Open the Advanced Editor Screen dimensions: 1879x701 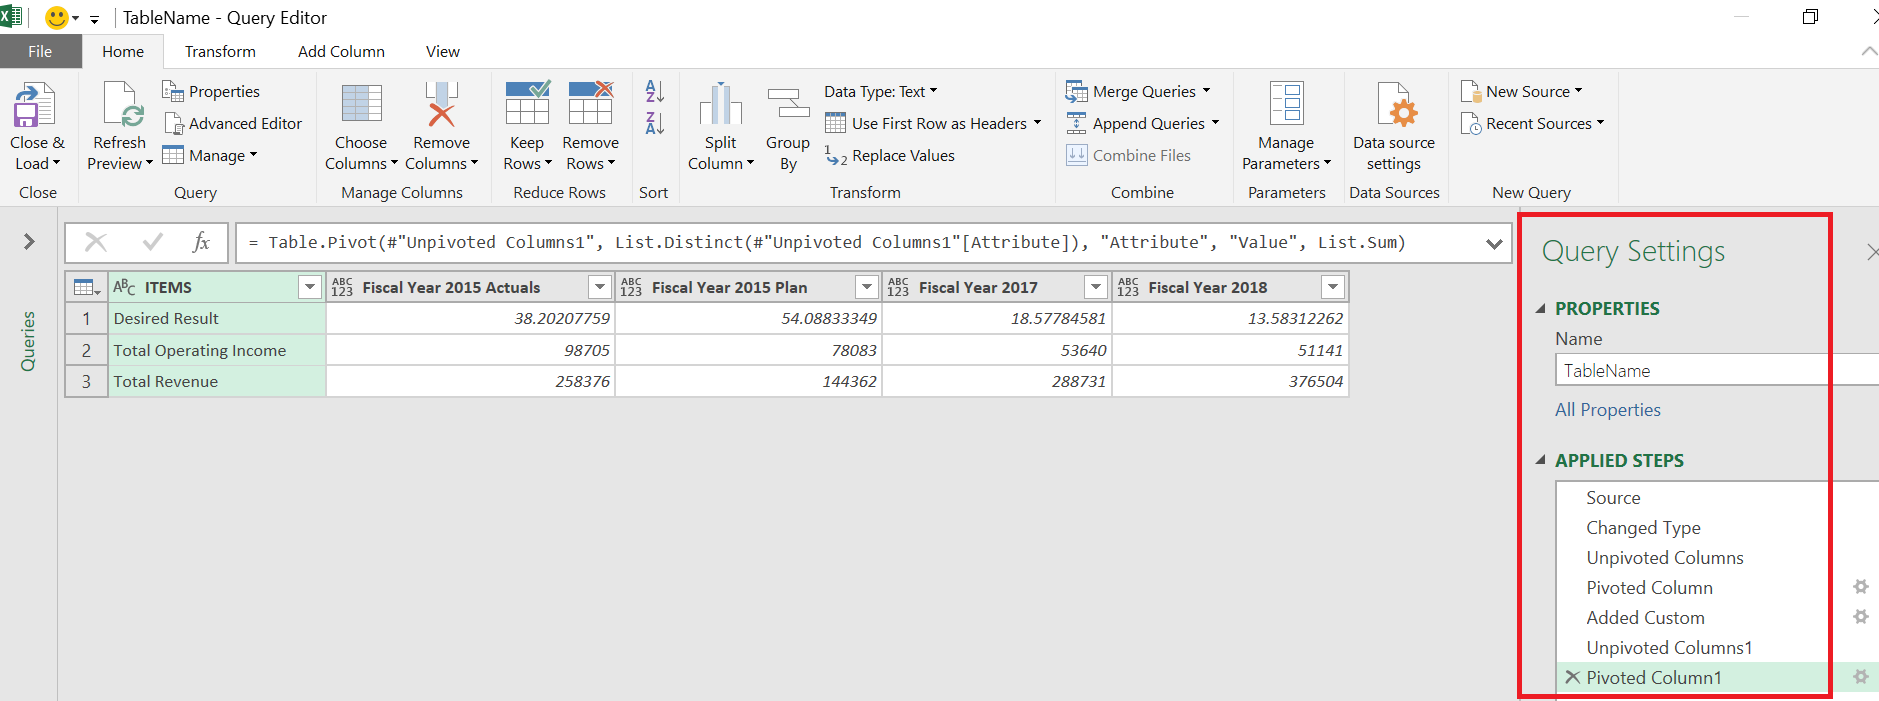[233, 123]
